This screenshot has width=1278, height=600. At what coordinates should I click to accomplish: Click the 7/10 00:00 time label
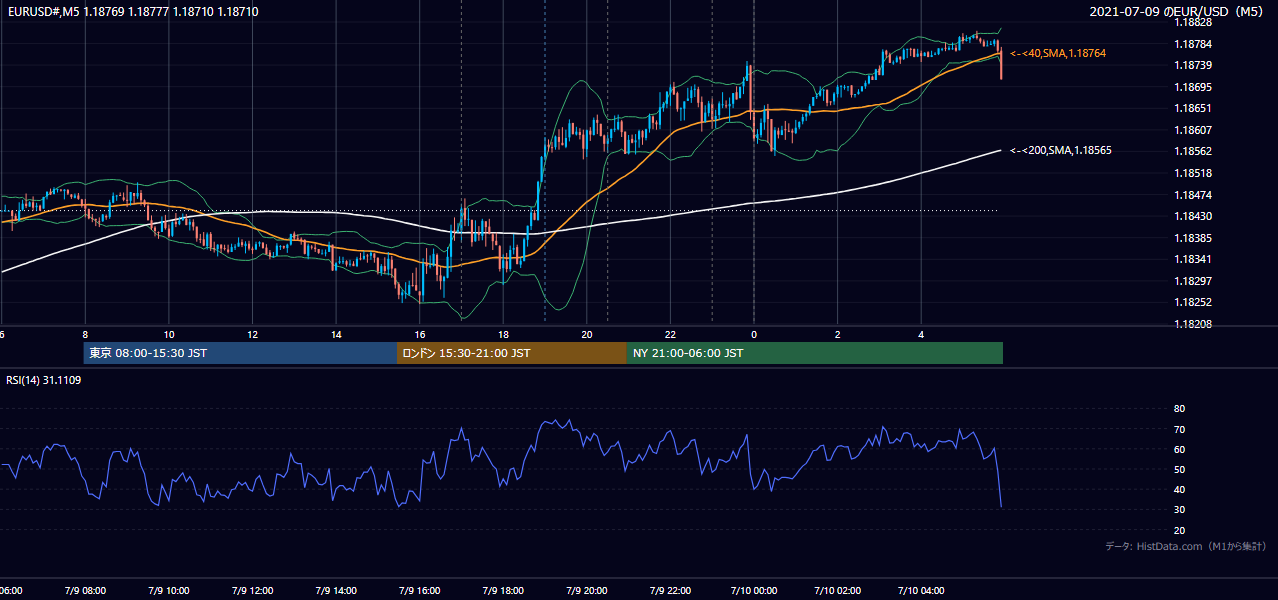pos(754,590)
